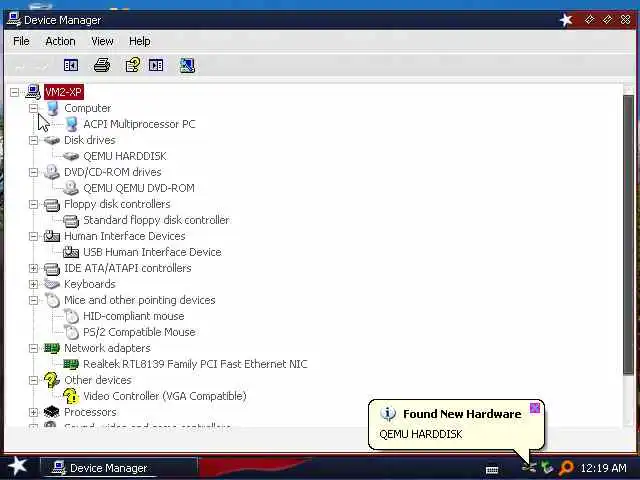This screenshot has width=640, height=480.
Task: Click the Standard floppy disk controller icon
Action: coord(71,220)
